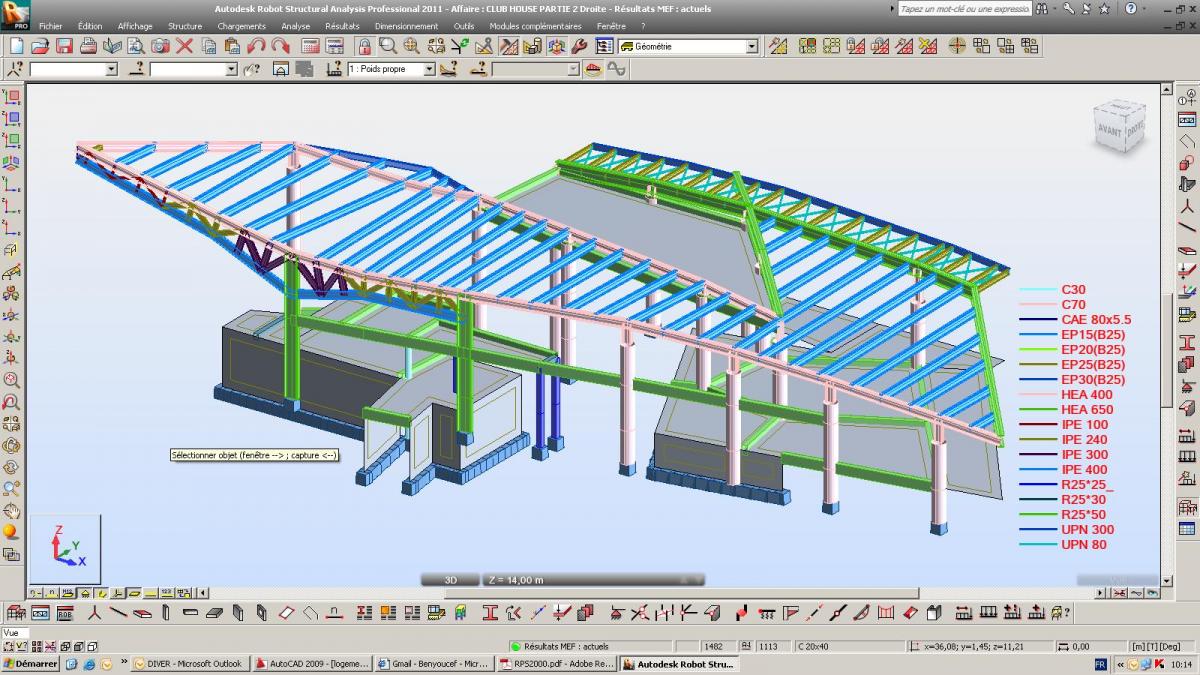The height and width of the screenshot is (675, 1200).
Task: Click the C 20x40 section status field
Action: (849, 646)
